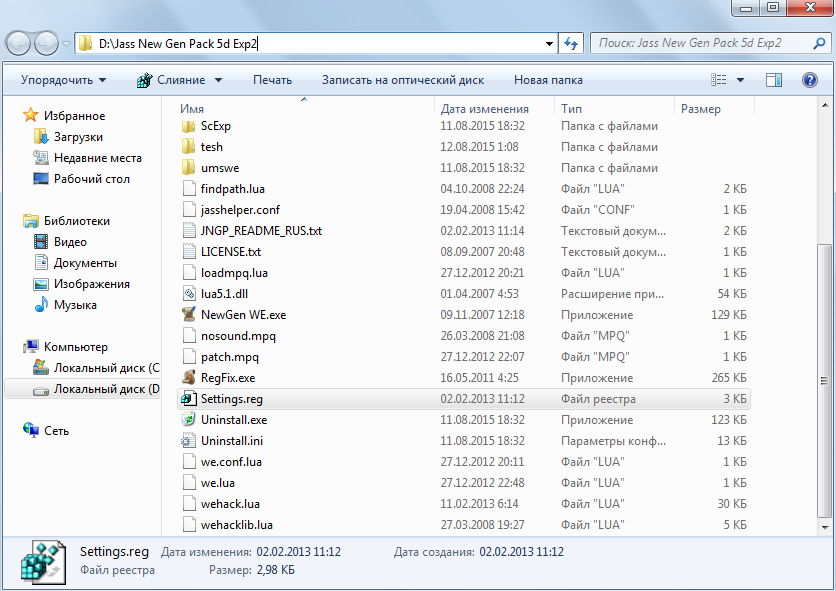Click the Back navigation arrow

point(18,44)
